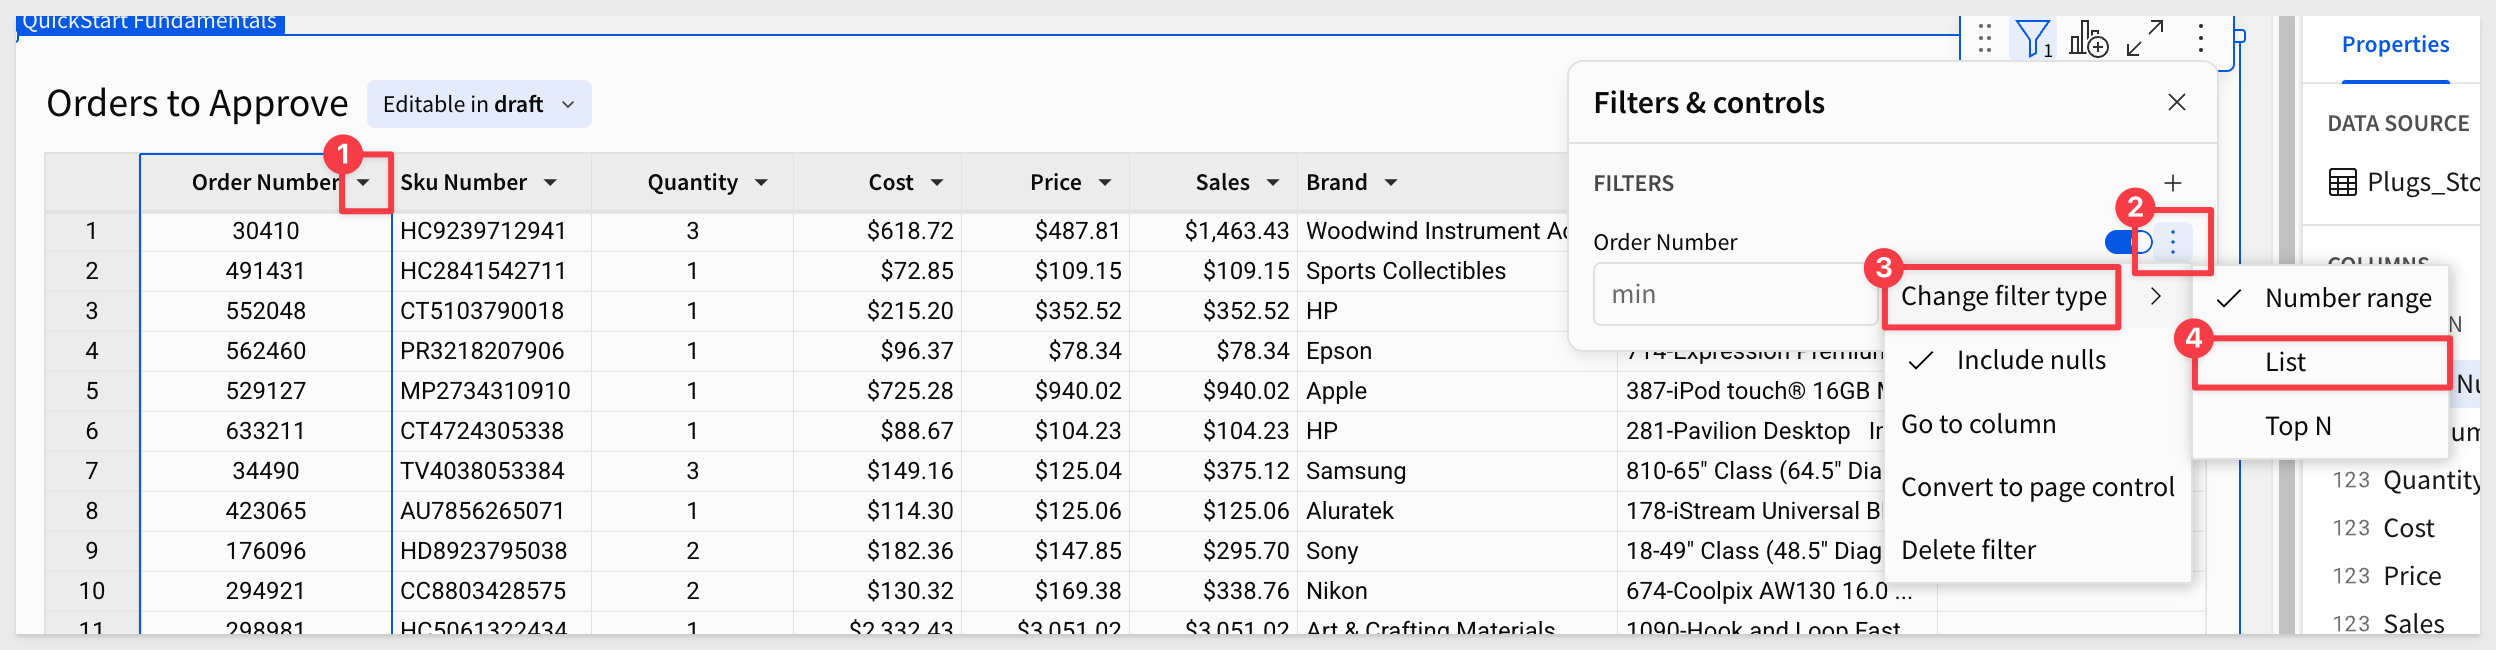Switch to the Properties tab
Image resolution: width=2496 pixels, height=650 pixels.
pos(2395,45)
